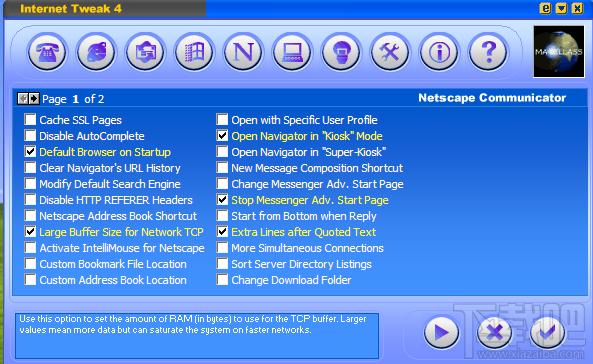Open the hammer and wrench tools icon
Screen dimensions: 593x364
[390, 52]
